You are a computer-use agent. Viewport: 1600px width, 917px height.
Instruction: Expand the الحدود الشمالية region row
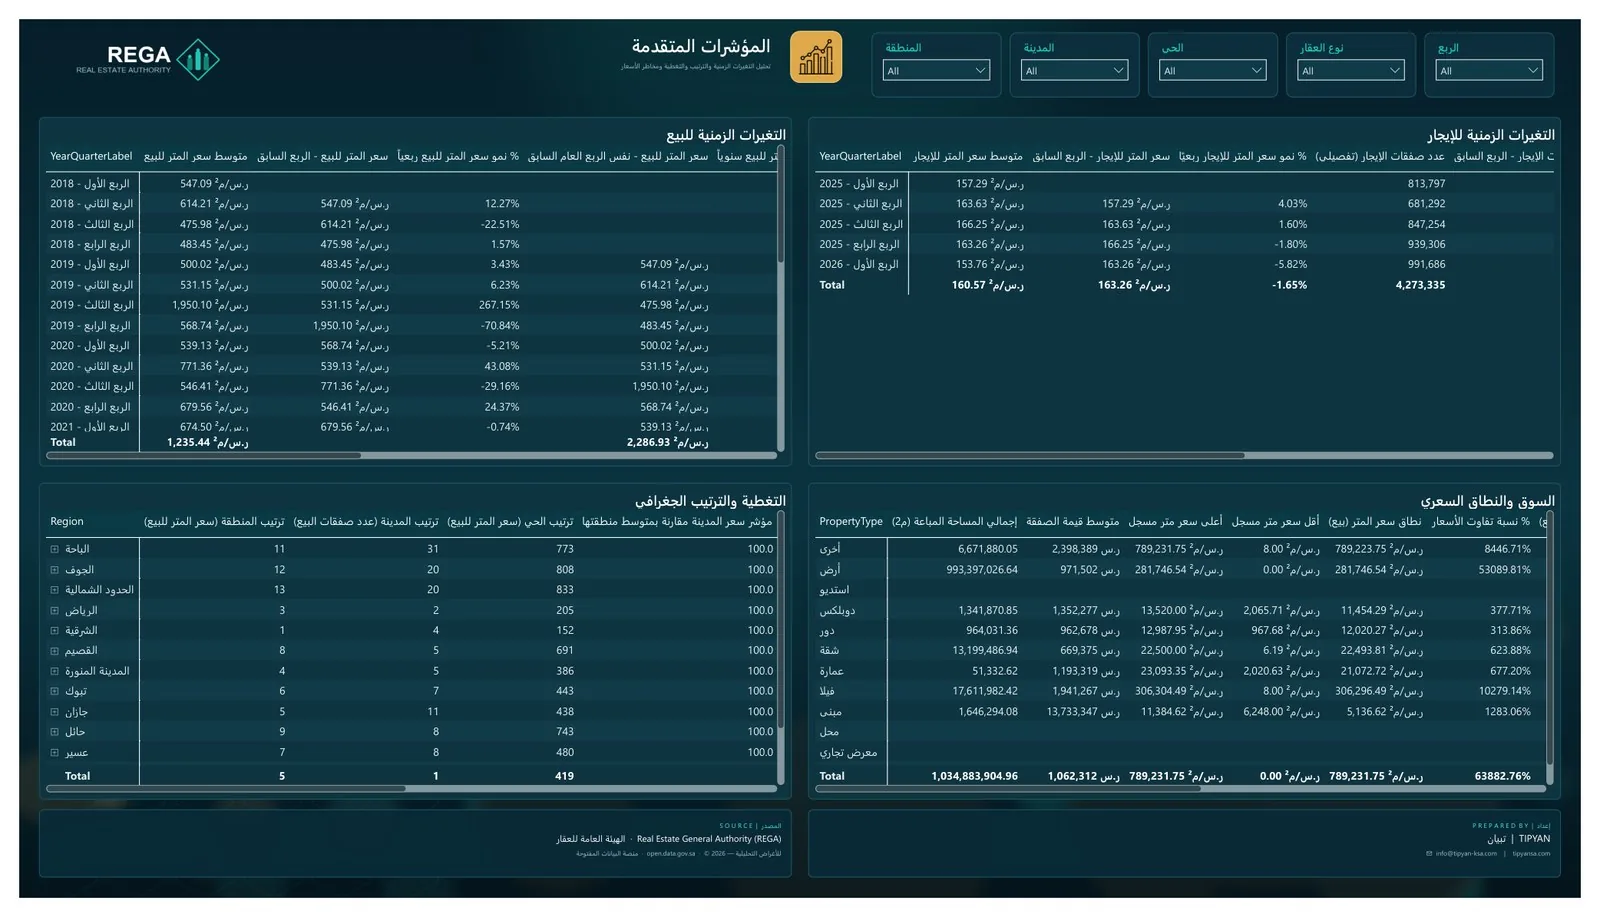55,590
